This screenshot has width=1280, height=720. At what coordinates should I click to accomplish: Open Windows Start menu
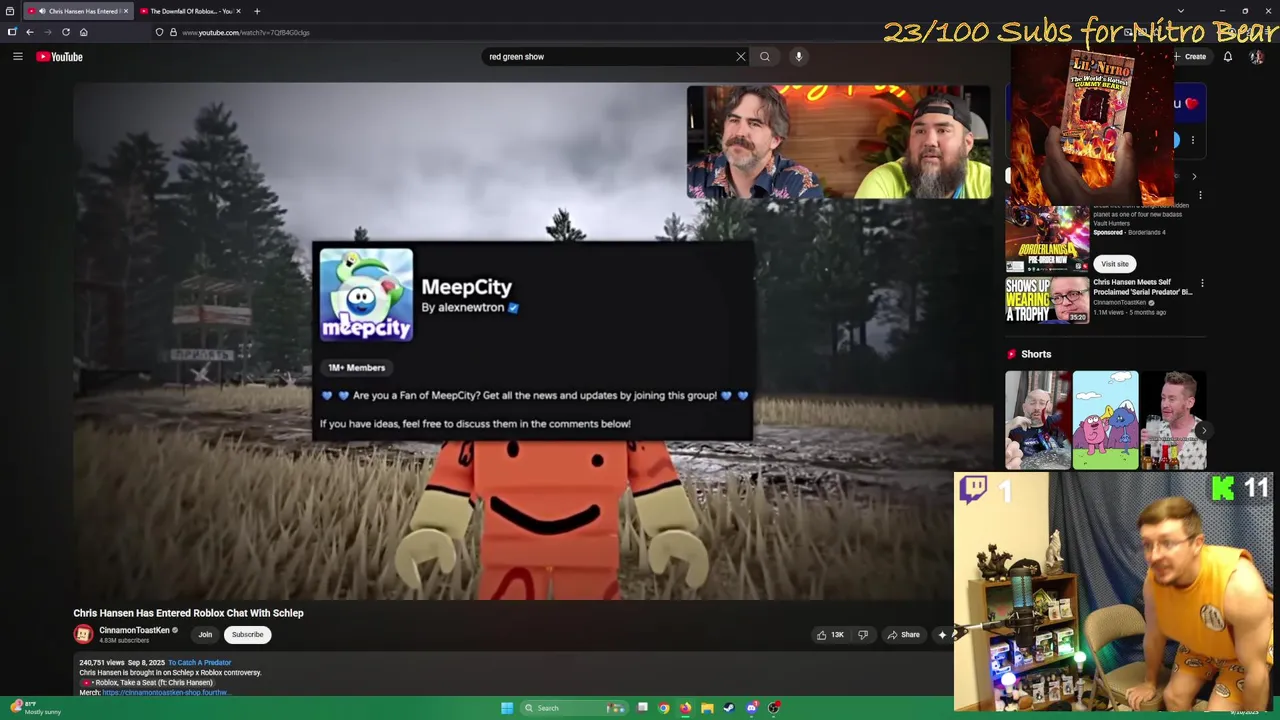(x=507, y=708)
